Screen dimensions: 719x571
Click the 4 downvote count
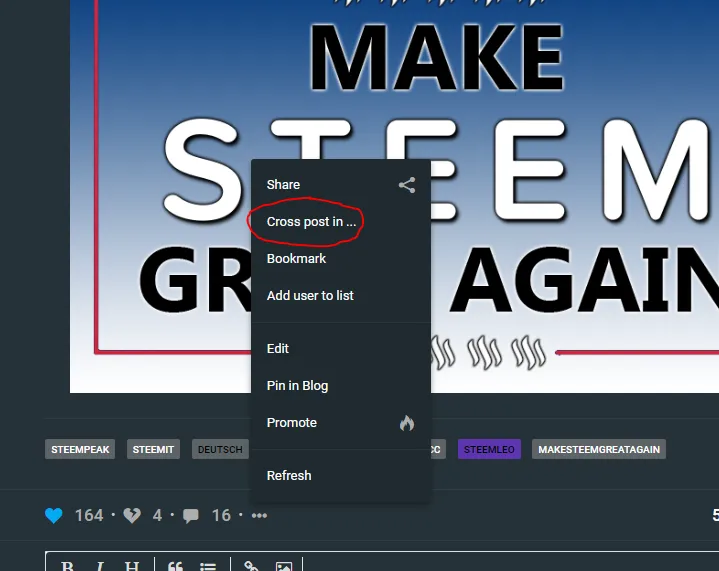157,516
